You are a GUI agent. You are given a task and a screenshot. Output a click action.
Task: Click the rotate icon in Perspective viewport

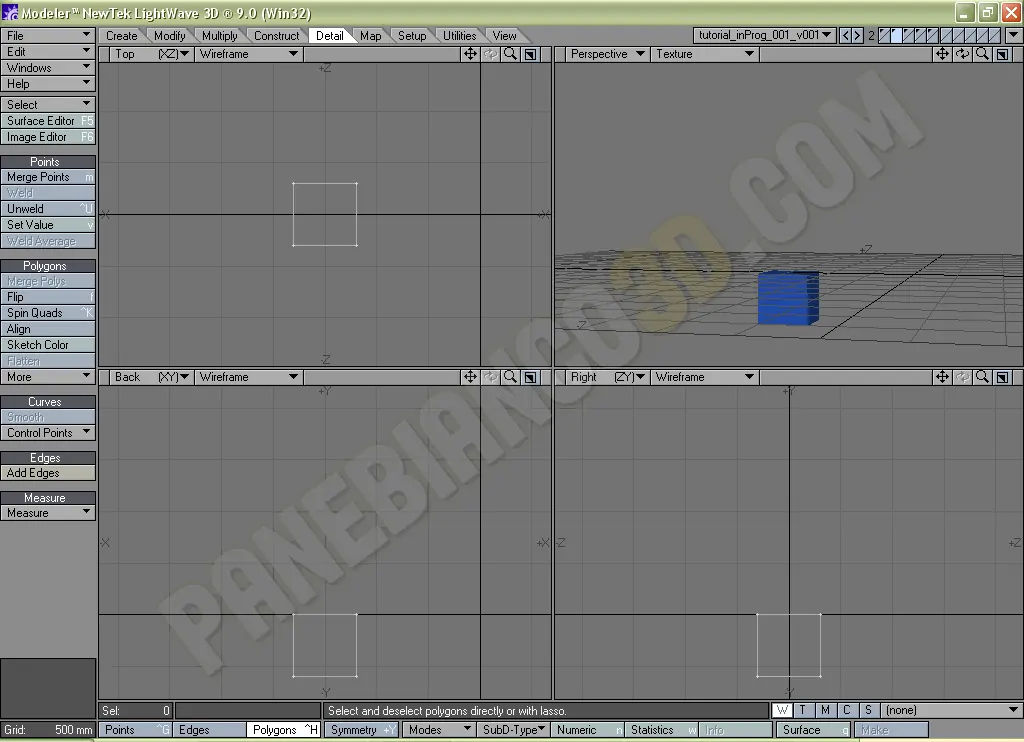(962, 54)
